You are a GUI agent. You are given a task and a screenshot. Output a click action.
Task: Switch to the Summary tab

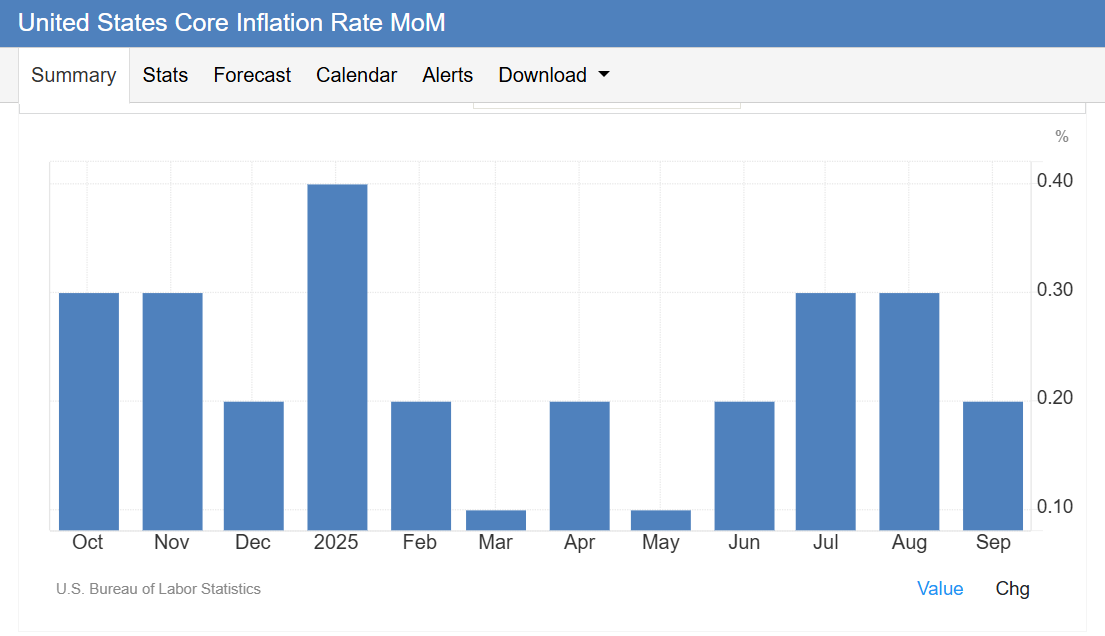point(74,76)
